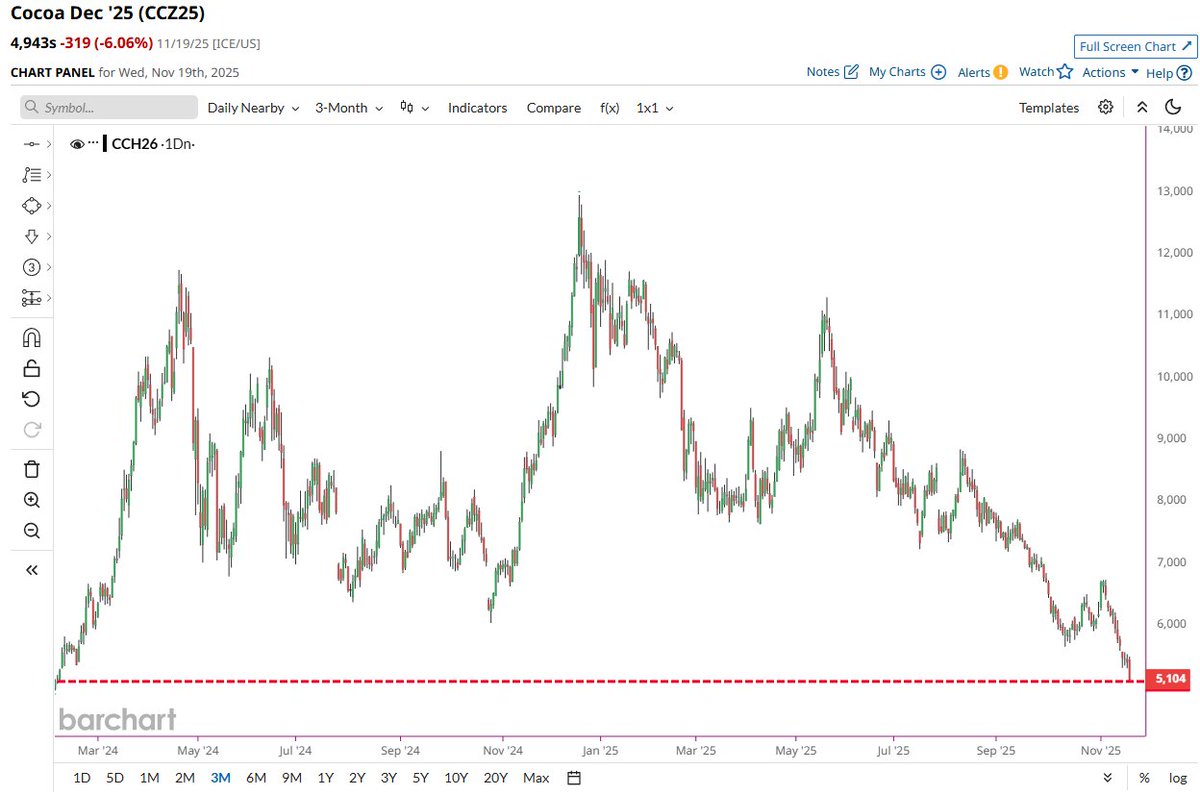Collapse the drawing tools sidebar

click(x=31, y=570)
